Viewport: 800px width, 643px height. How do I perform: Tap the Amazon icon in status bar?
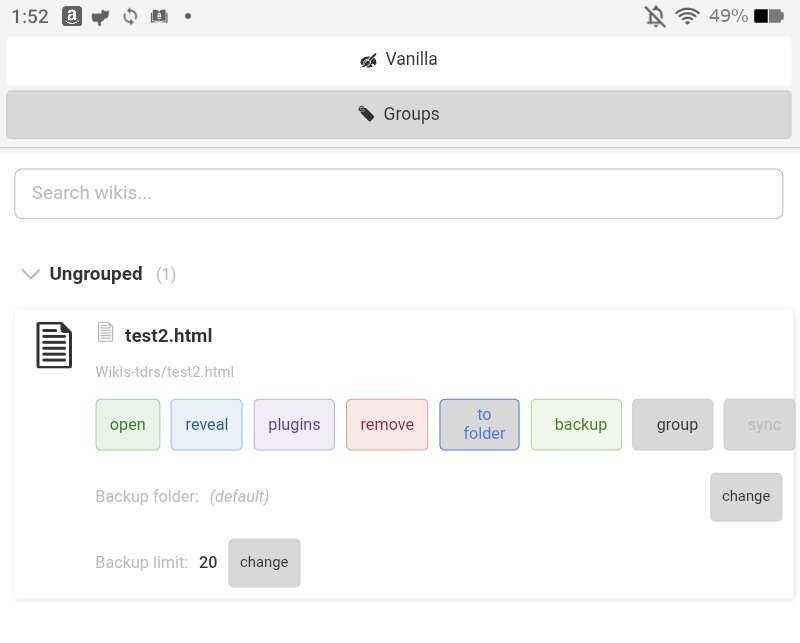tap(71, 16)
